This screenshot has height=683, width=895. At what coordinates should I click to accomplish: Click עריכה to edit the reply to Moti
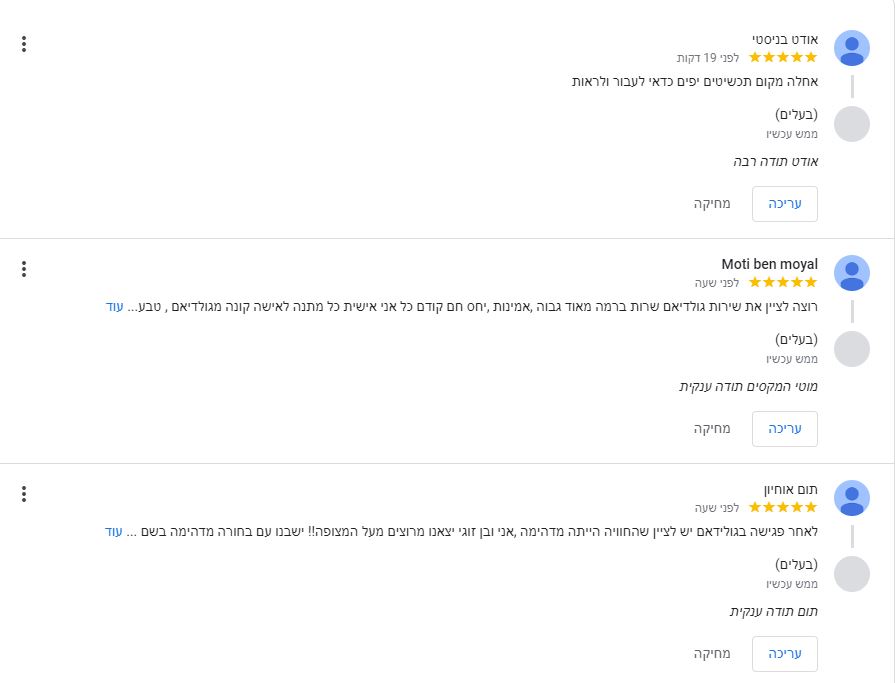tap(785, 429)
